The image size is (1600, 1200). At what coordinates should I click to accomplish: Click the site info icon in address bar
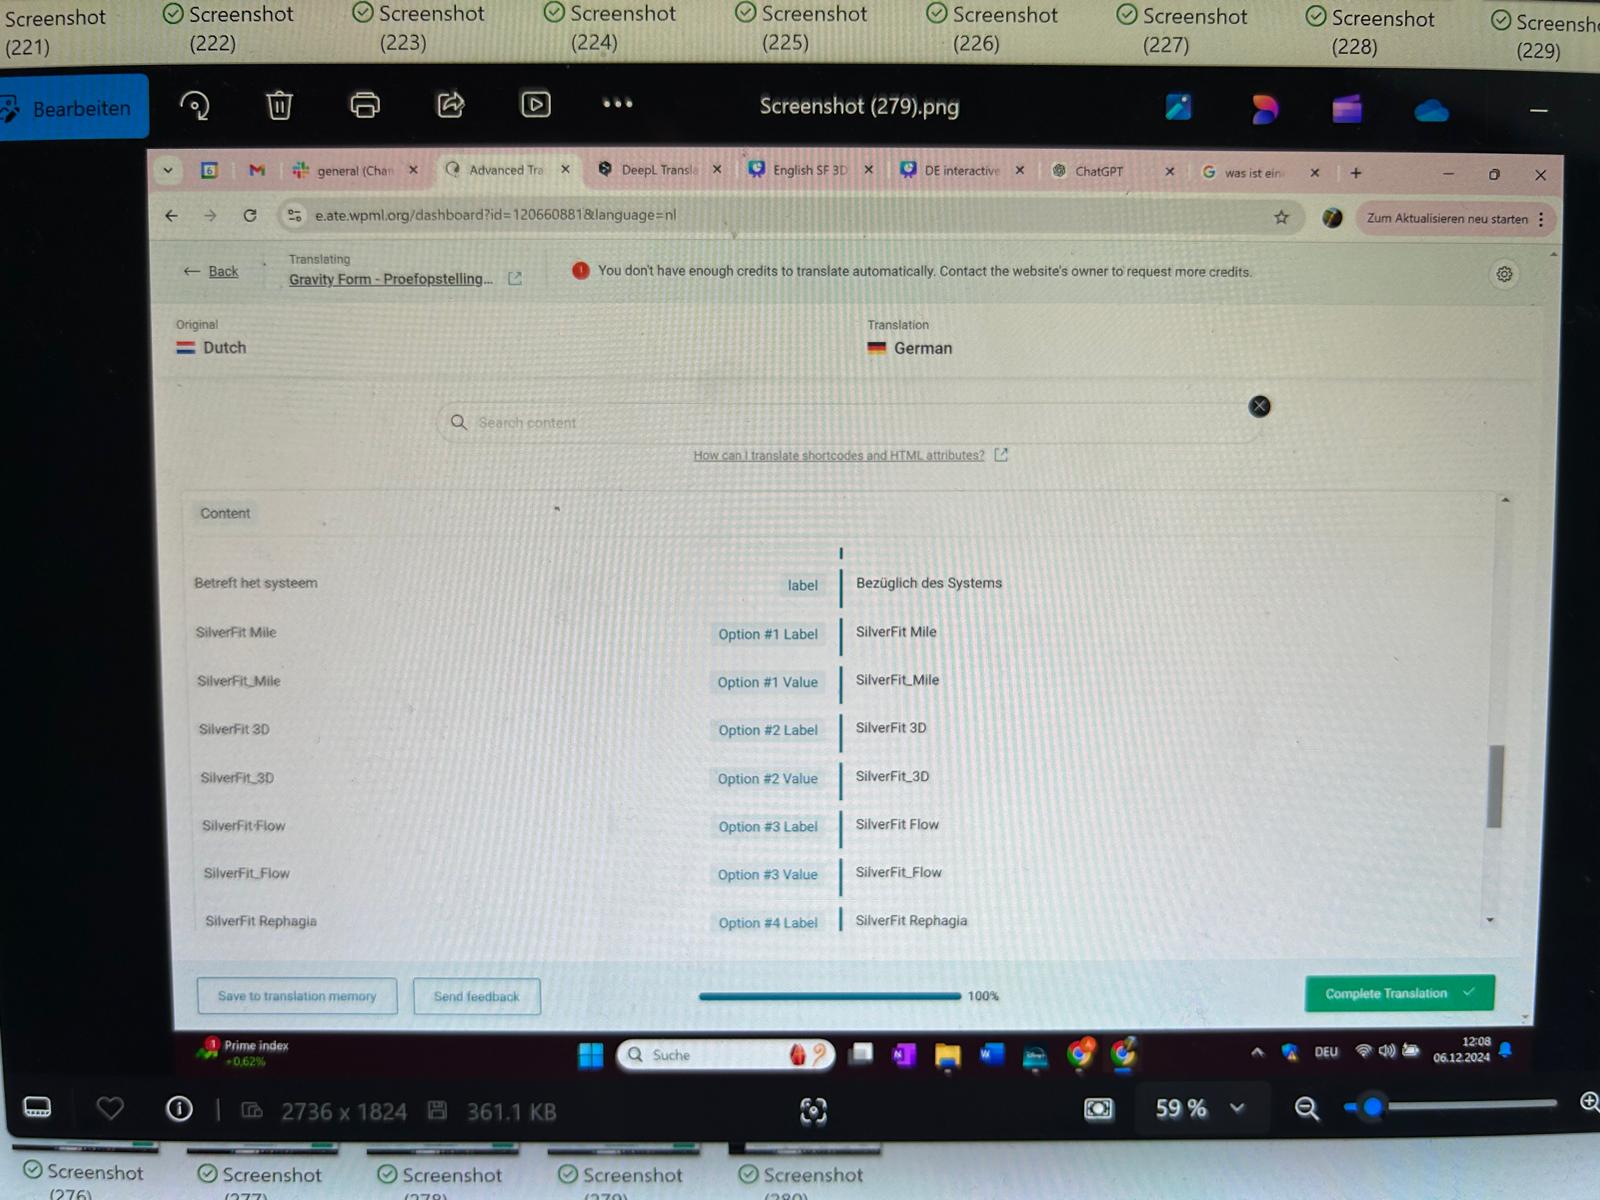pos(294,215)
